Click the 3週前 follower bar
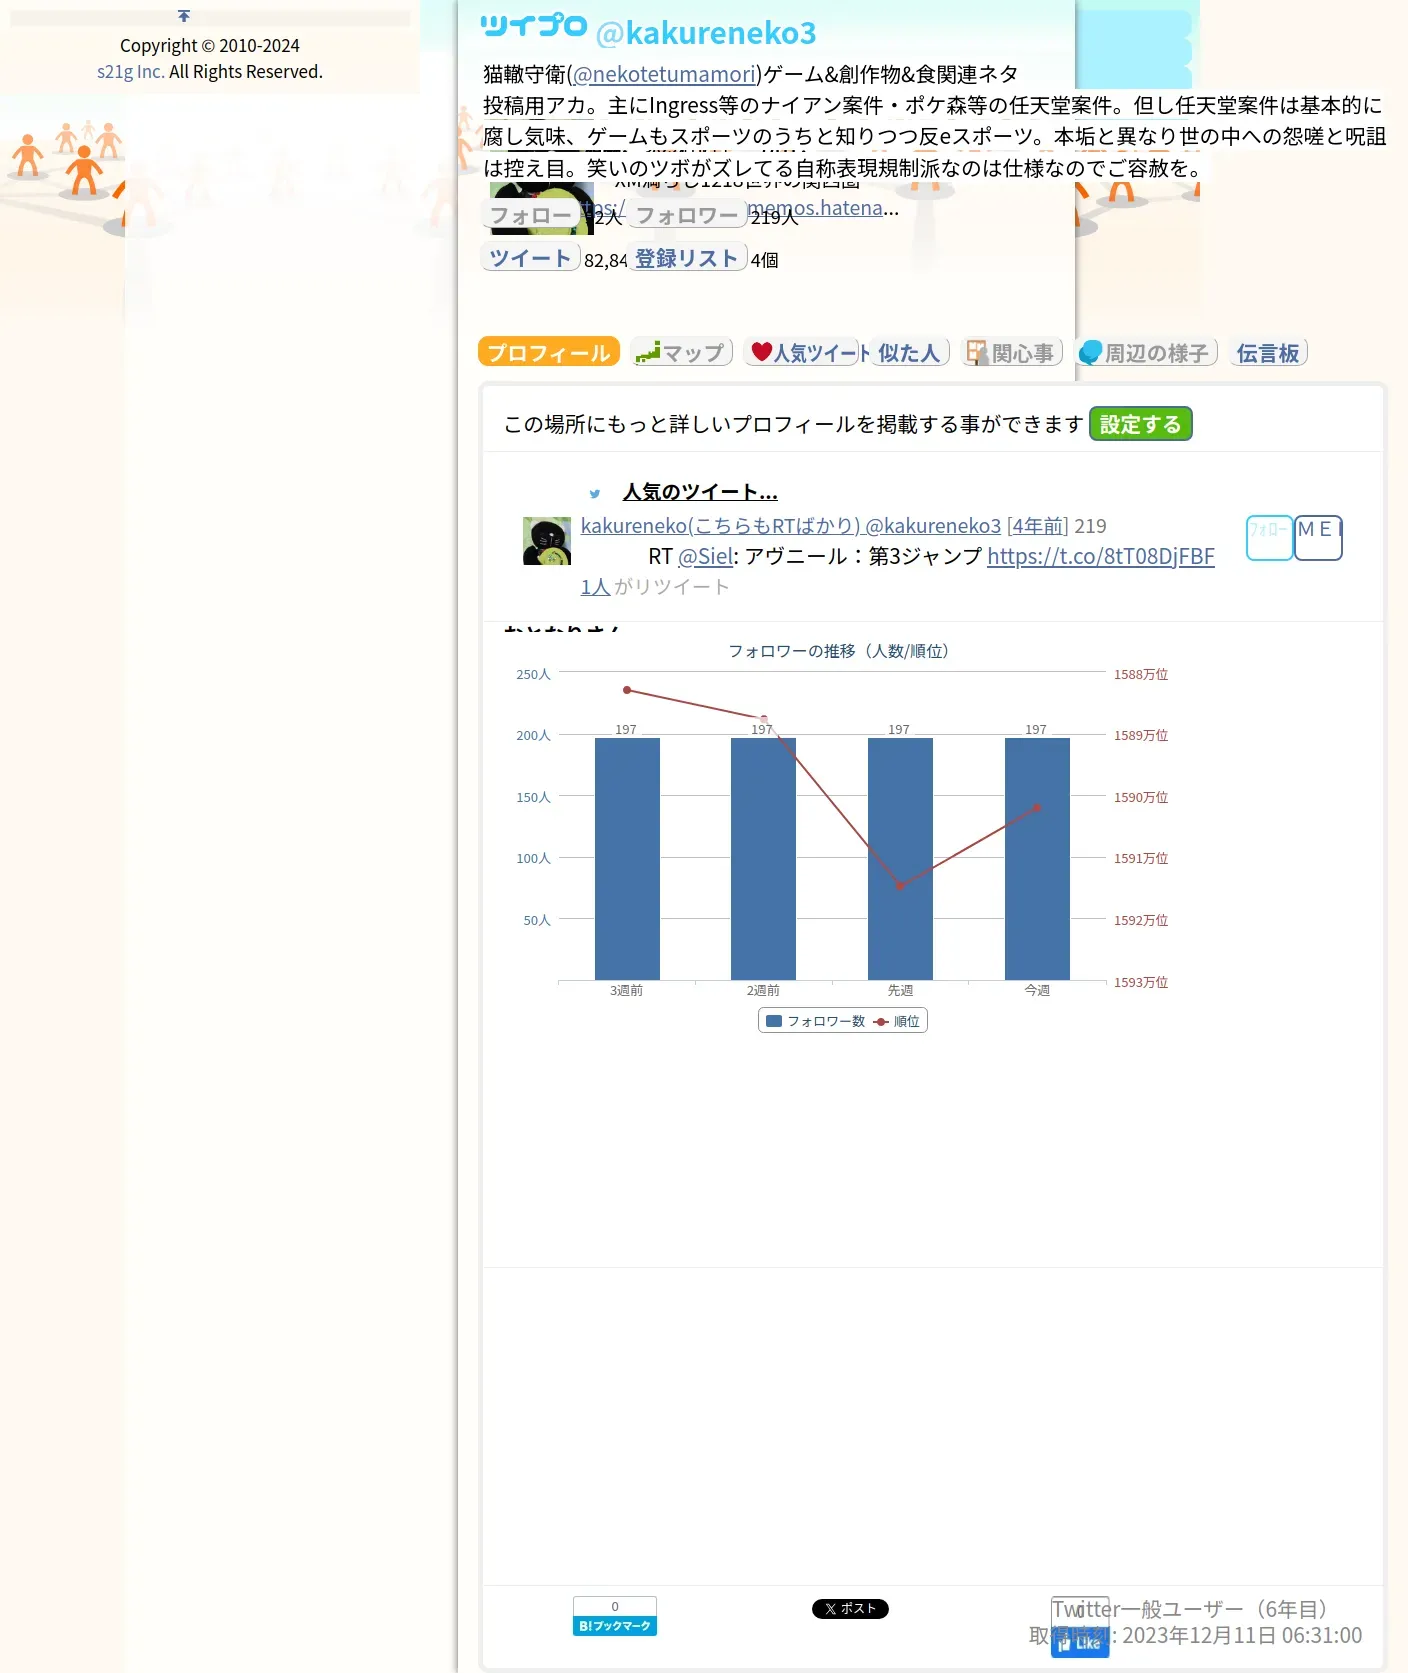 [x=627, y=859]
